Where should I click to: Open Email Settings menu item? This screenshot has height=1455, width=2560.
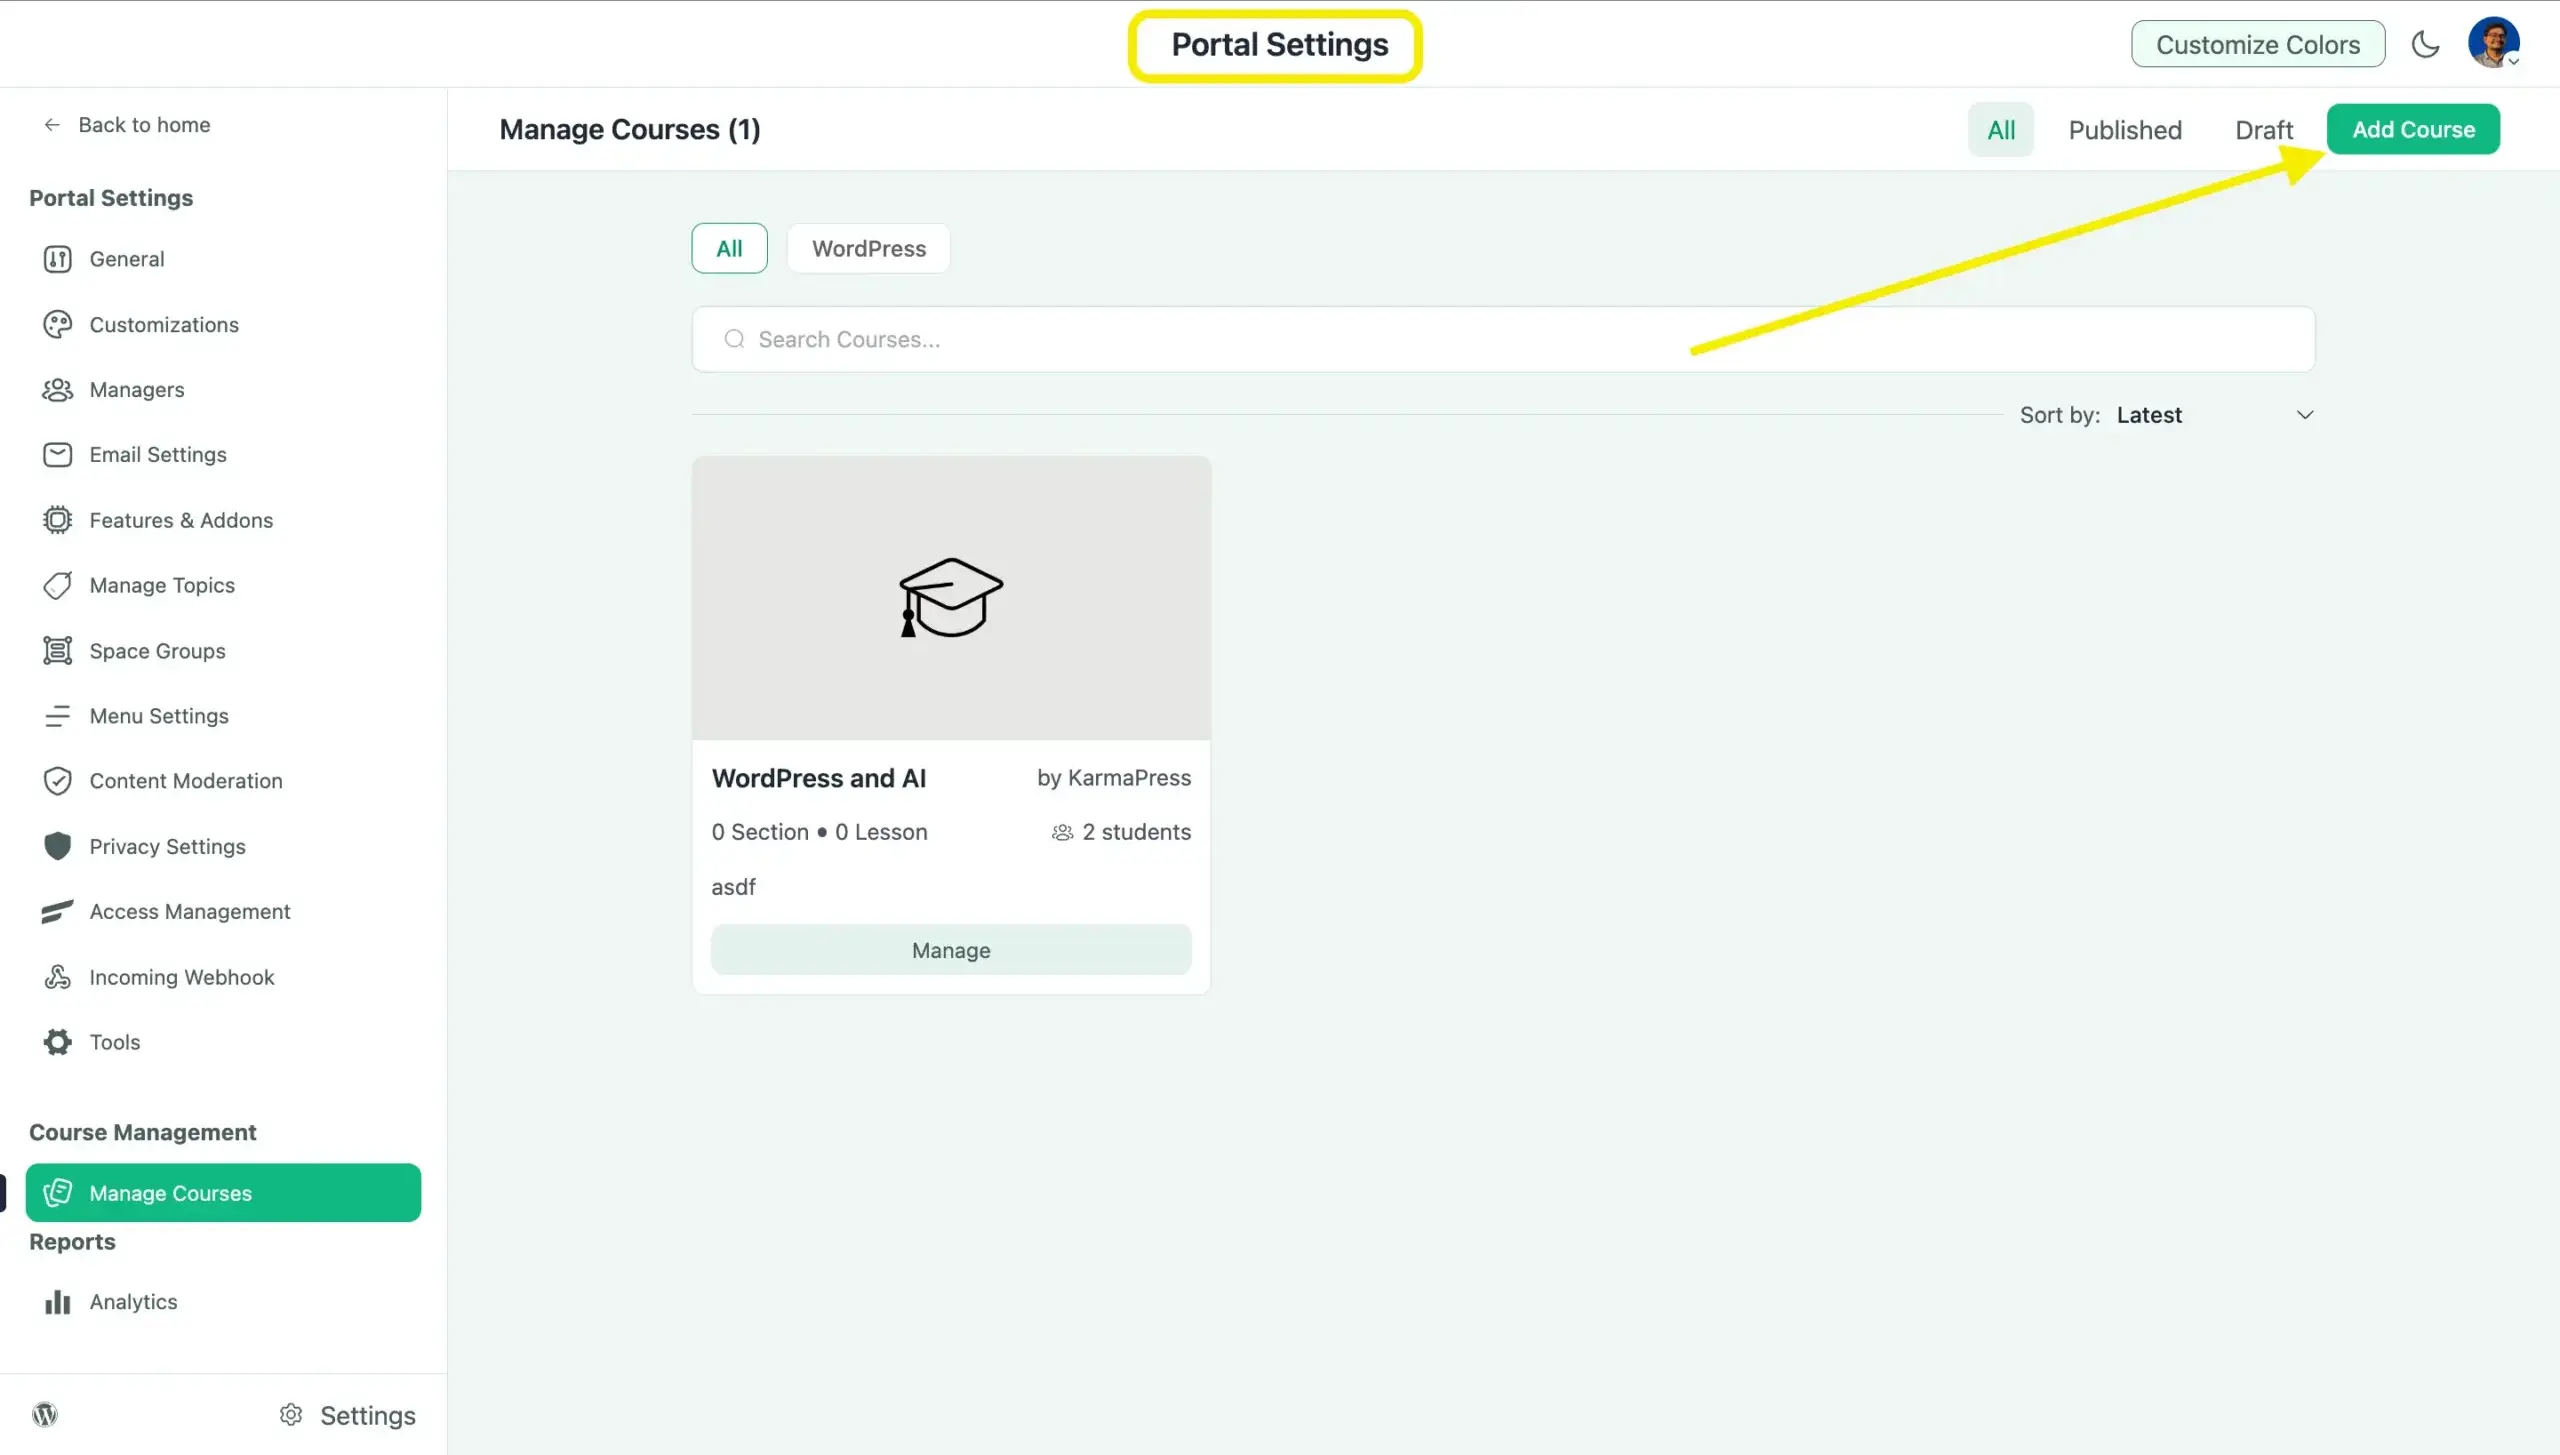pyautogui.click(x=223, y=454)
